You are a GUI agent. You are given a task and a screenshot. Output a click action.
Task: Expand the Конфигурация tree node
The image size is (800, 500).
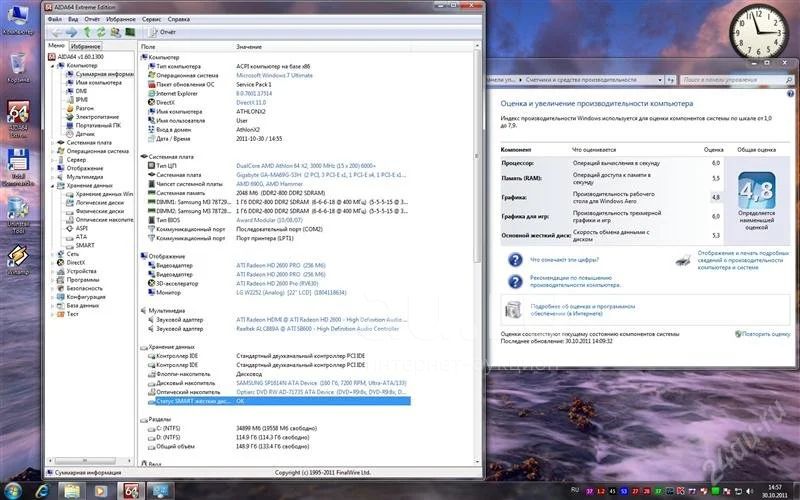tap(52, 297)
